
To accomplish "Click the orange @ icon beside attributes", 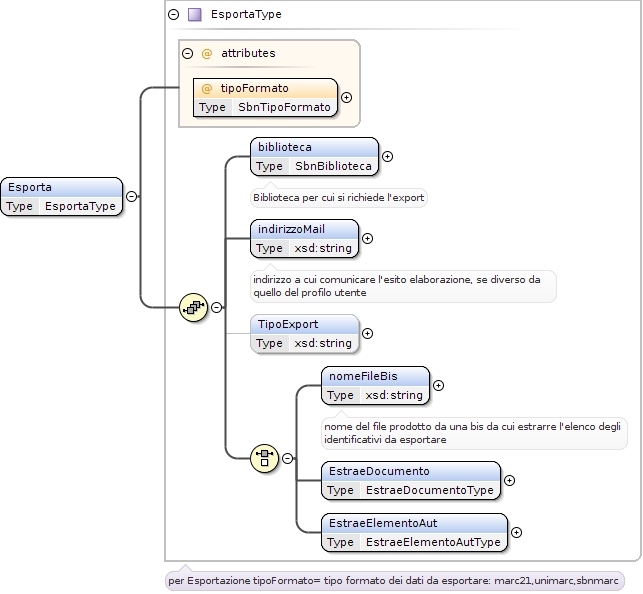I will click(207, 53).
